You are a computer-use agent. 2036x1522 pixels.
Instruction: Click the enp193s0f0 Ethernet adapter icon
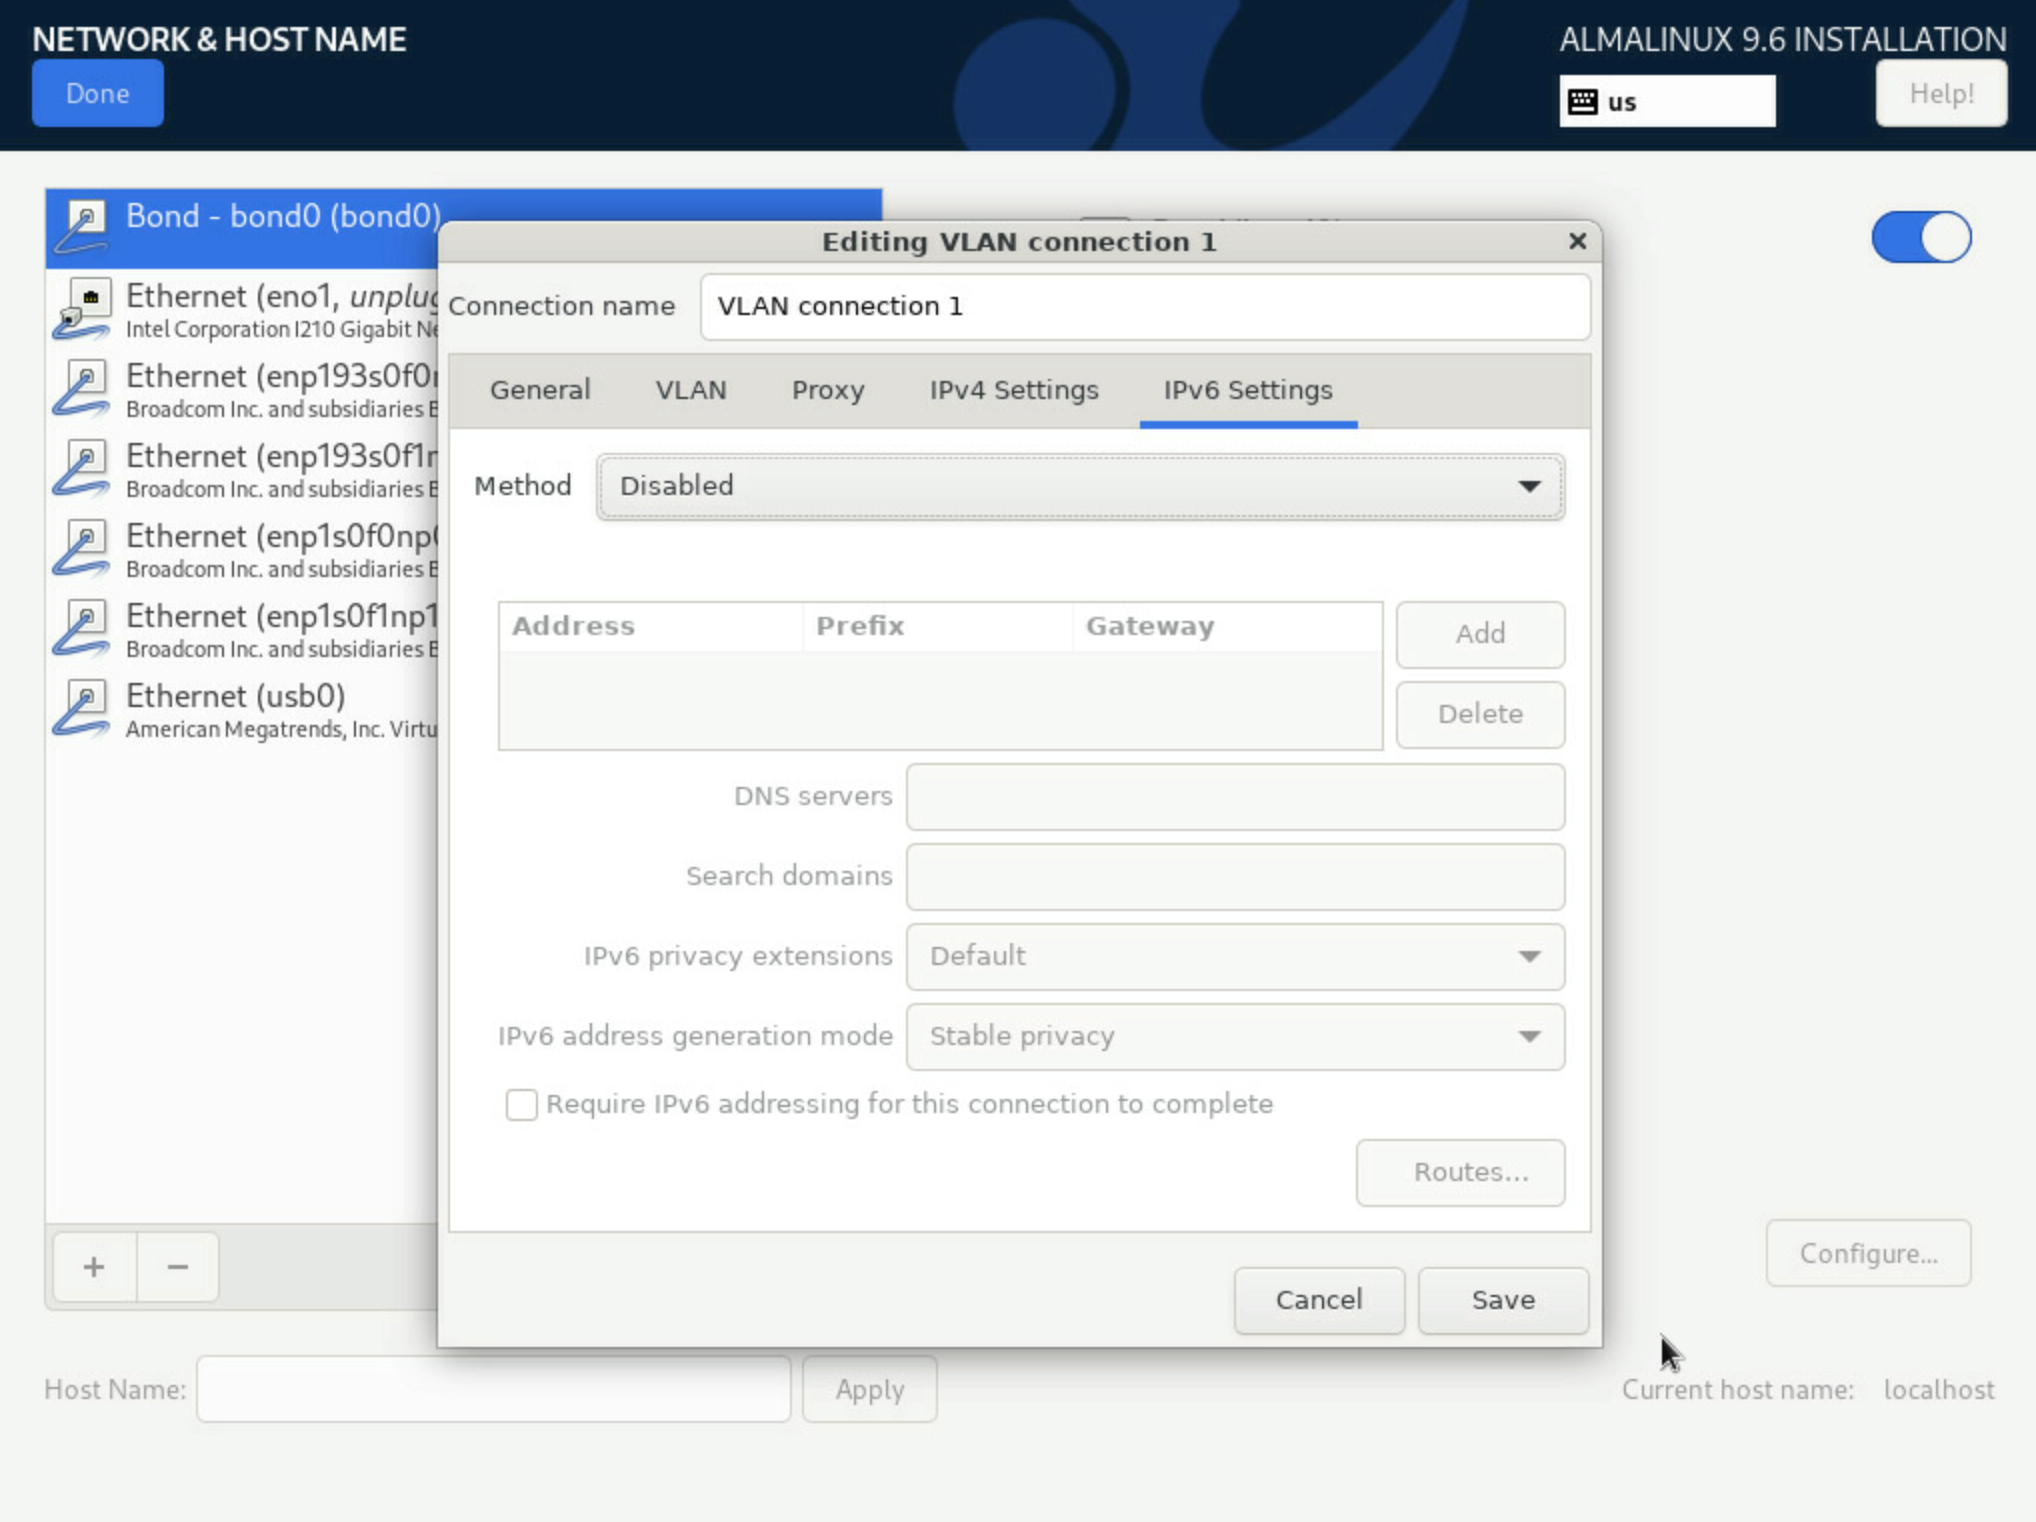82,388
